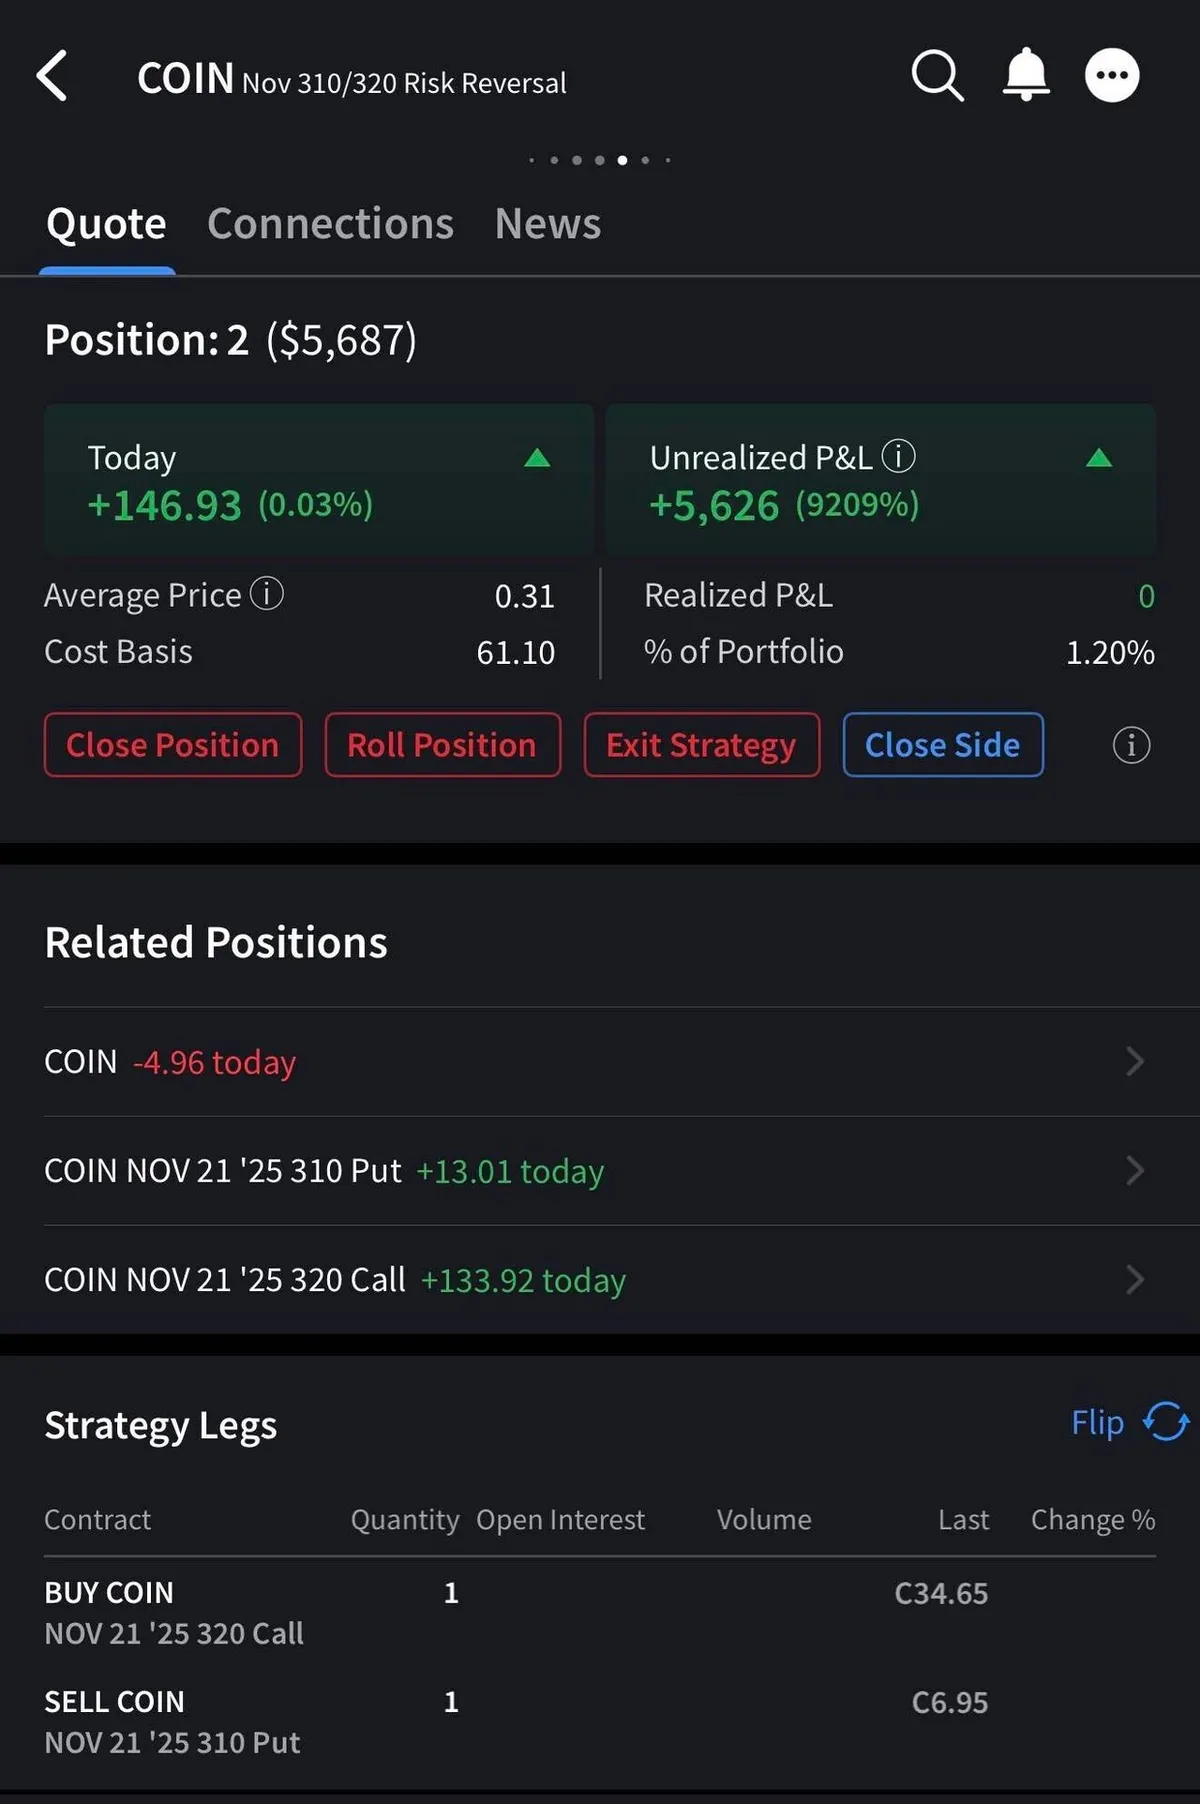Tap the back arrow icon
The height and width of the screenshot is (1804, 1200).
pyautogui.click(x=52, y=76)
